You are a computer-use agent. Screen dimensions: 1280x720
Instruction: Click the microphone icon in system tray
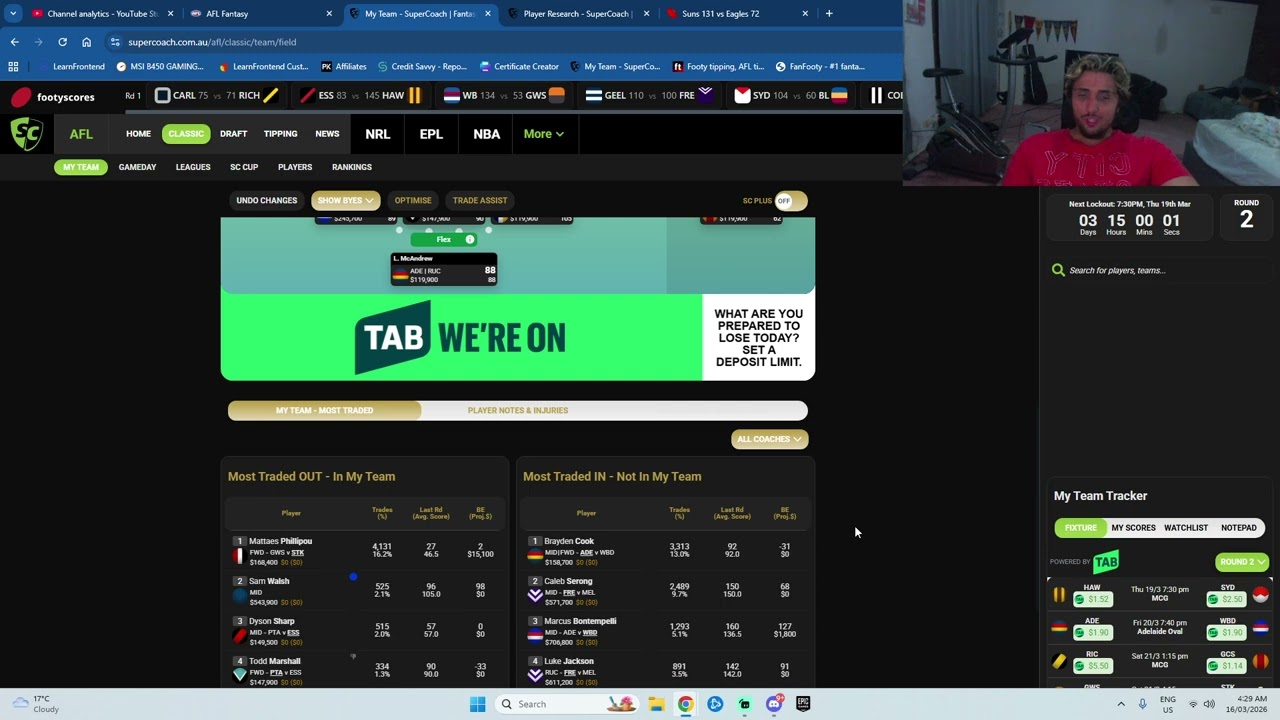(1142, 704)
